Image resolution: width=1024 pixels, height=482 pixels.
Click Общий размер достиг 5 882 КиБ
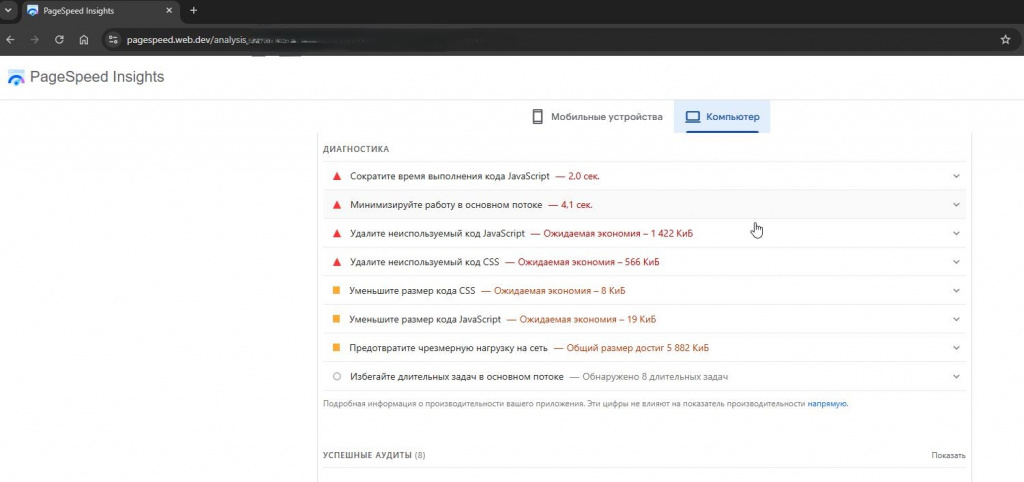click(x=637, y=348)
